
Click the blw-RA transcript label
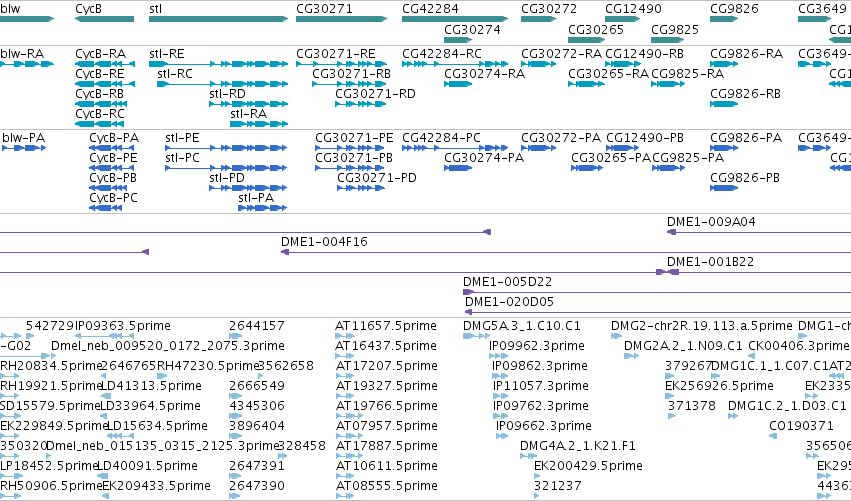[22, 54]
